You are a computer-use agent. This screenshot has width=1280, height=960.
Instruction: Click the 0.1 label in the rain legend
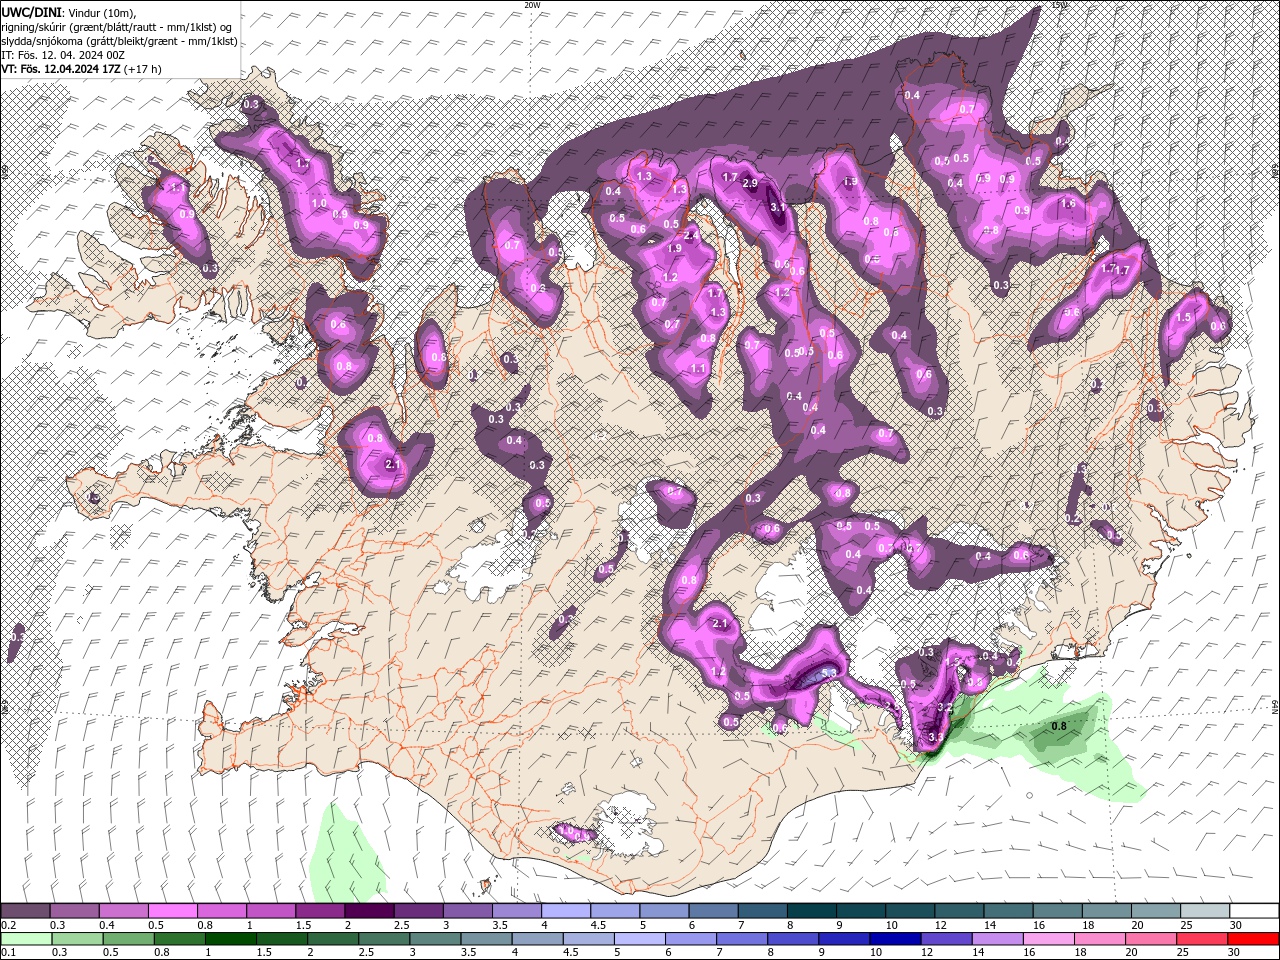point(8,953)
